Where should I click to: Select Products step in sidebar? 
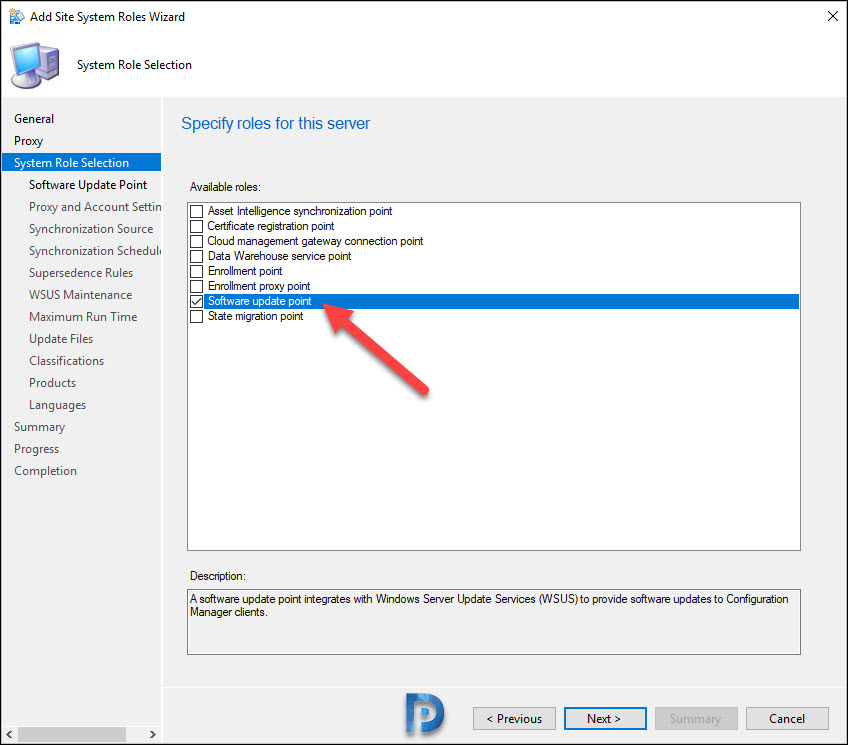point(52,383)
